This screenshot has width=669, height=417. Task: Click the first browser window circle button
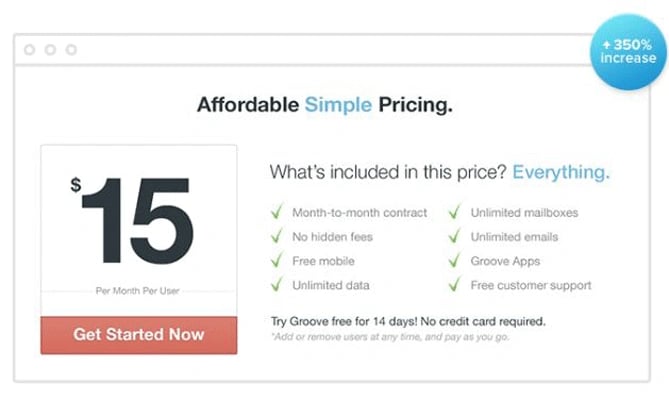click(30, 50)
